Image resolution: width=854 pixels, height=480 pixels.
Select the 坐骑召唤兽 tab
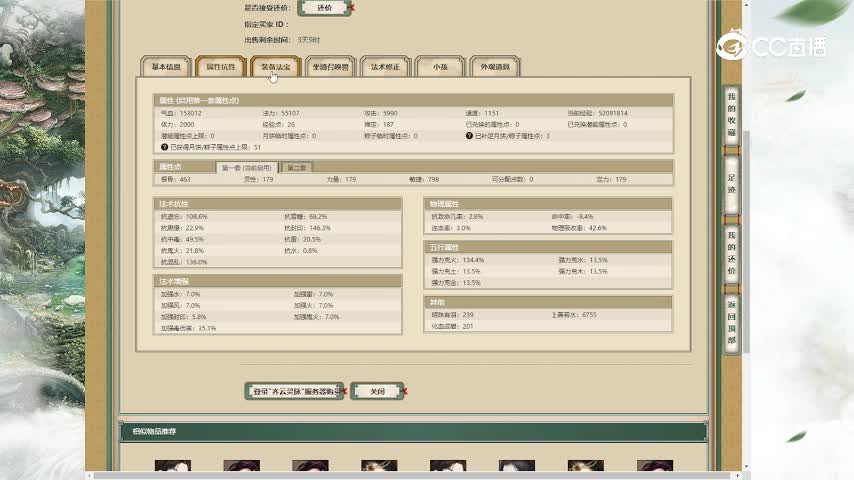pyautogui.click(x=329, y=67)
